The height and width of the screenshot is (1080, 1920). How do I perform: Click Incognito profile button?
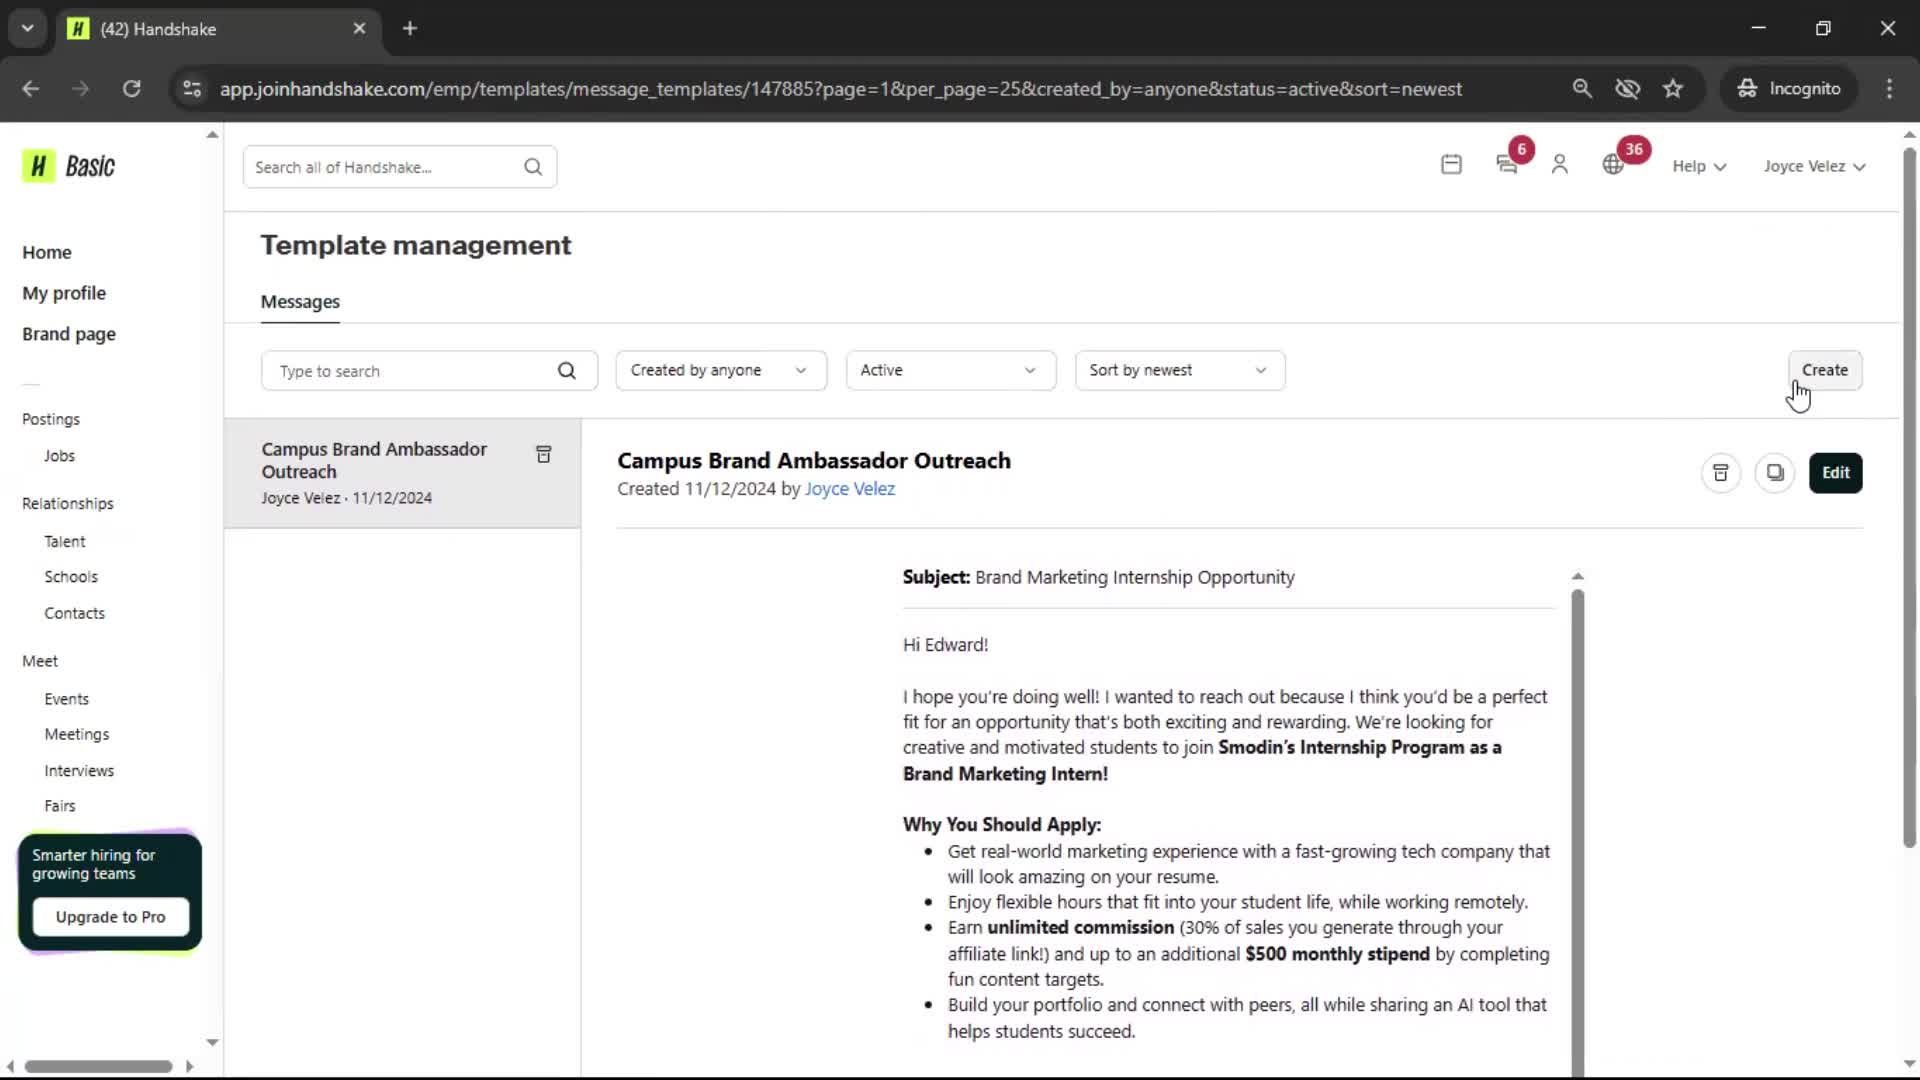1790,89
